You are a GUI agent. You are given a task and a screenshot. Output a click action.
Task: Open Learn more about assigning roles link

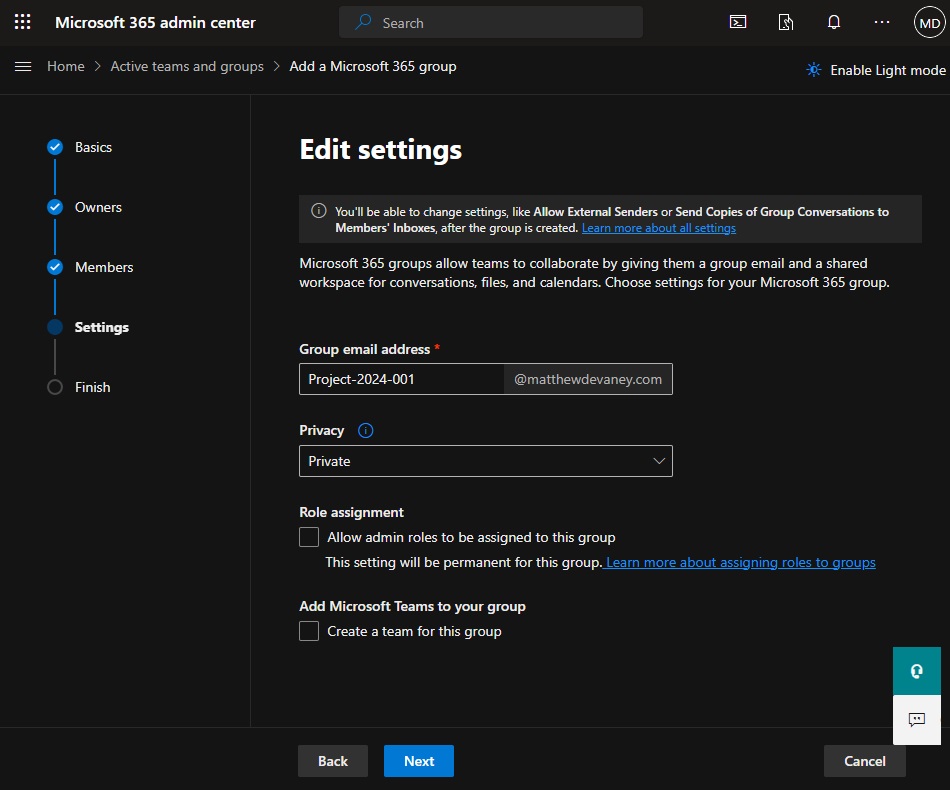pyautogui.click(x=740, y=562)
